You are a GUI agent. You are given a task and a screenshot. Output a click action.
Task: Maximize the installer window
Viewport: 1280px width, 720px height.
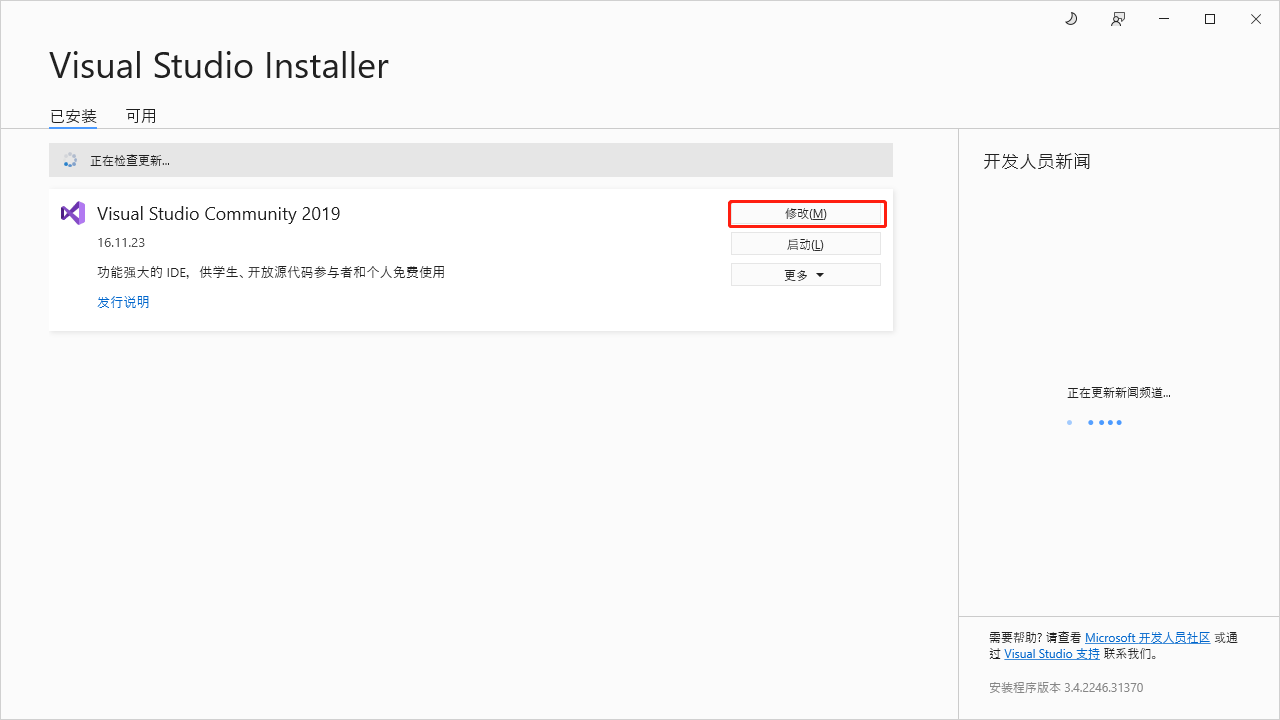point(1210,19)
